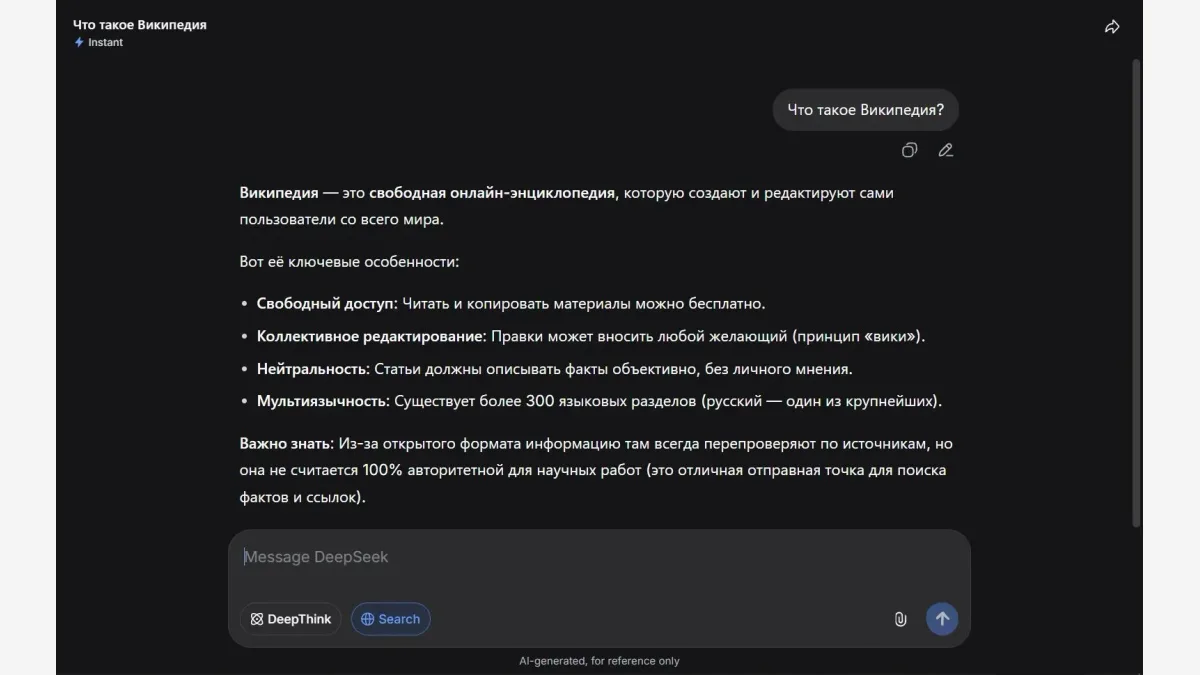The image size is (1200, 675).
Task: Edit the user message with pencil icon
Action: (x=945, y=150)
